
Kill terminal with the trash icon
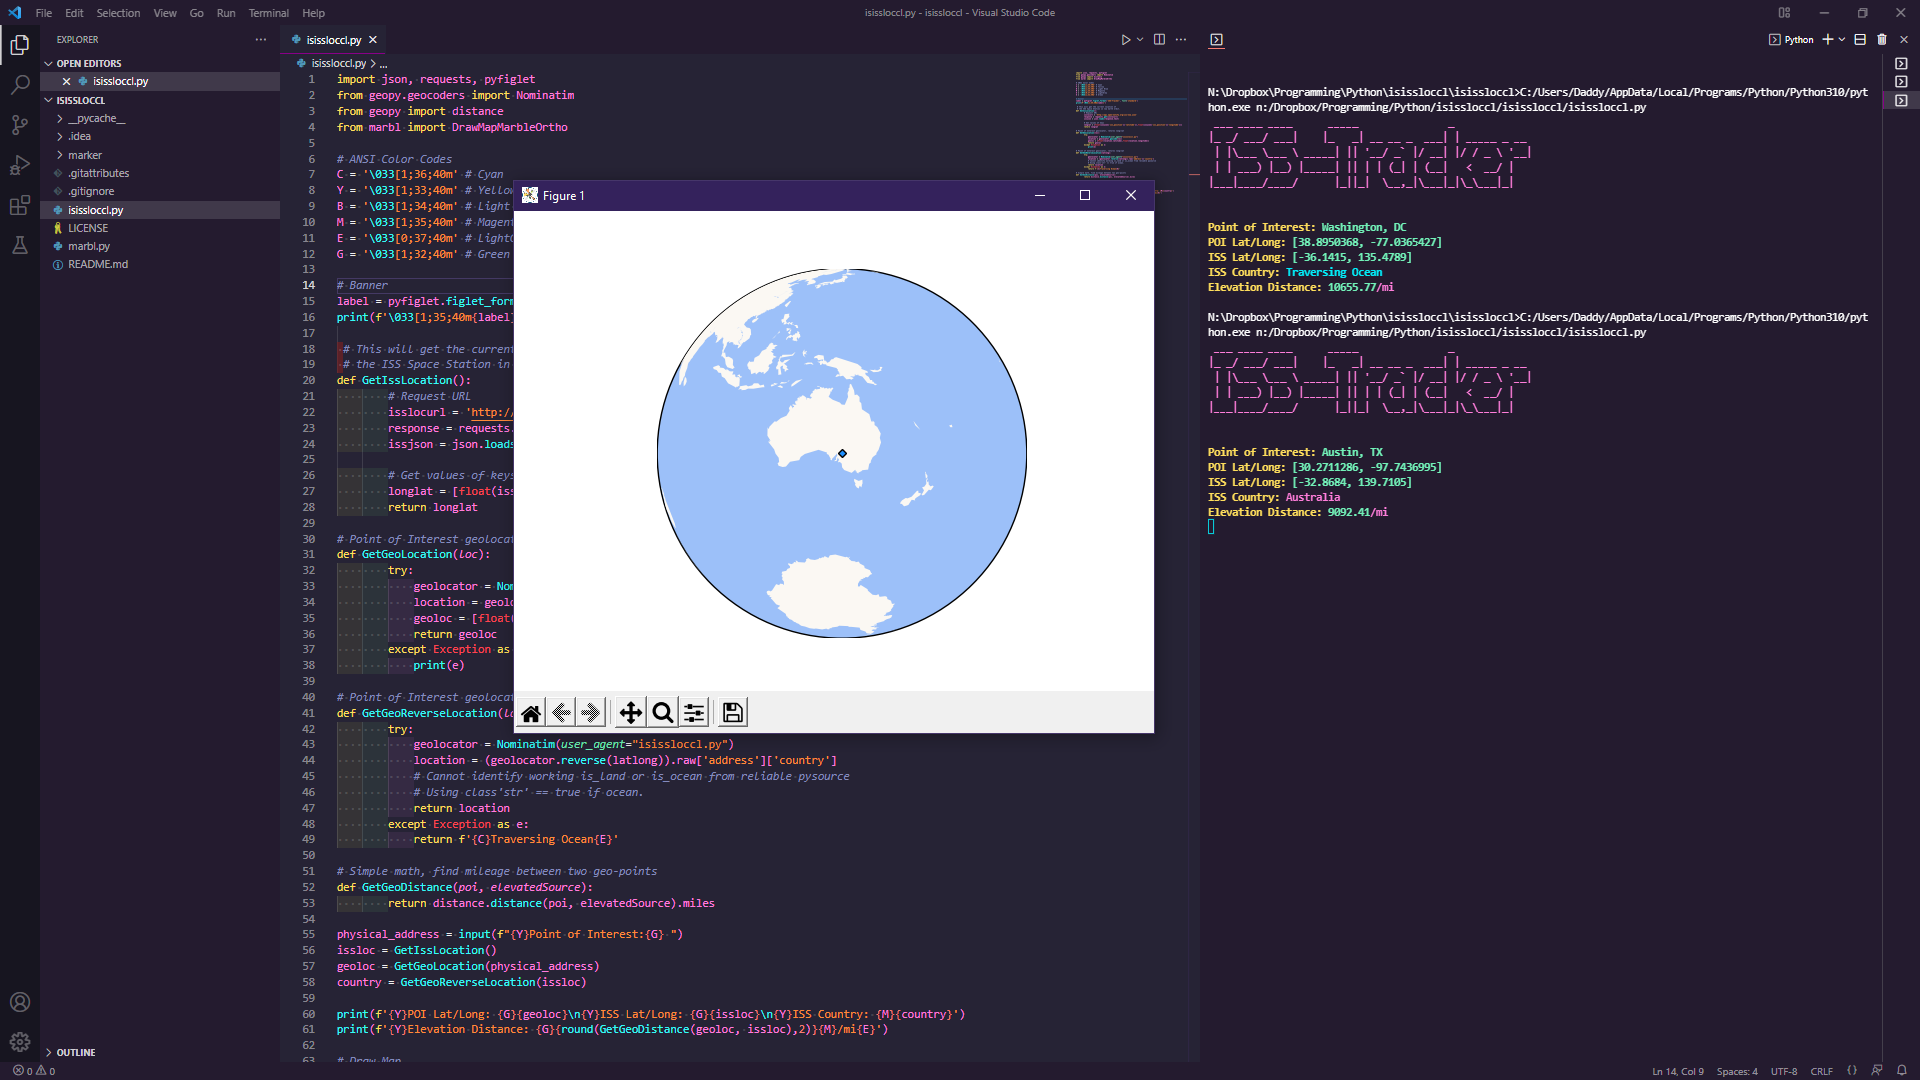coord(1882,40)
